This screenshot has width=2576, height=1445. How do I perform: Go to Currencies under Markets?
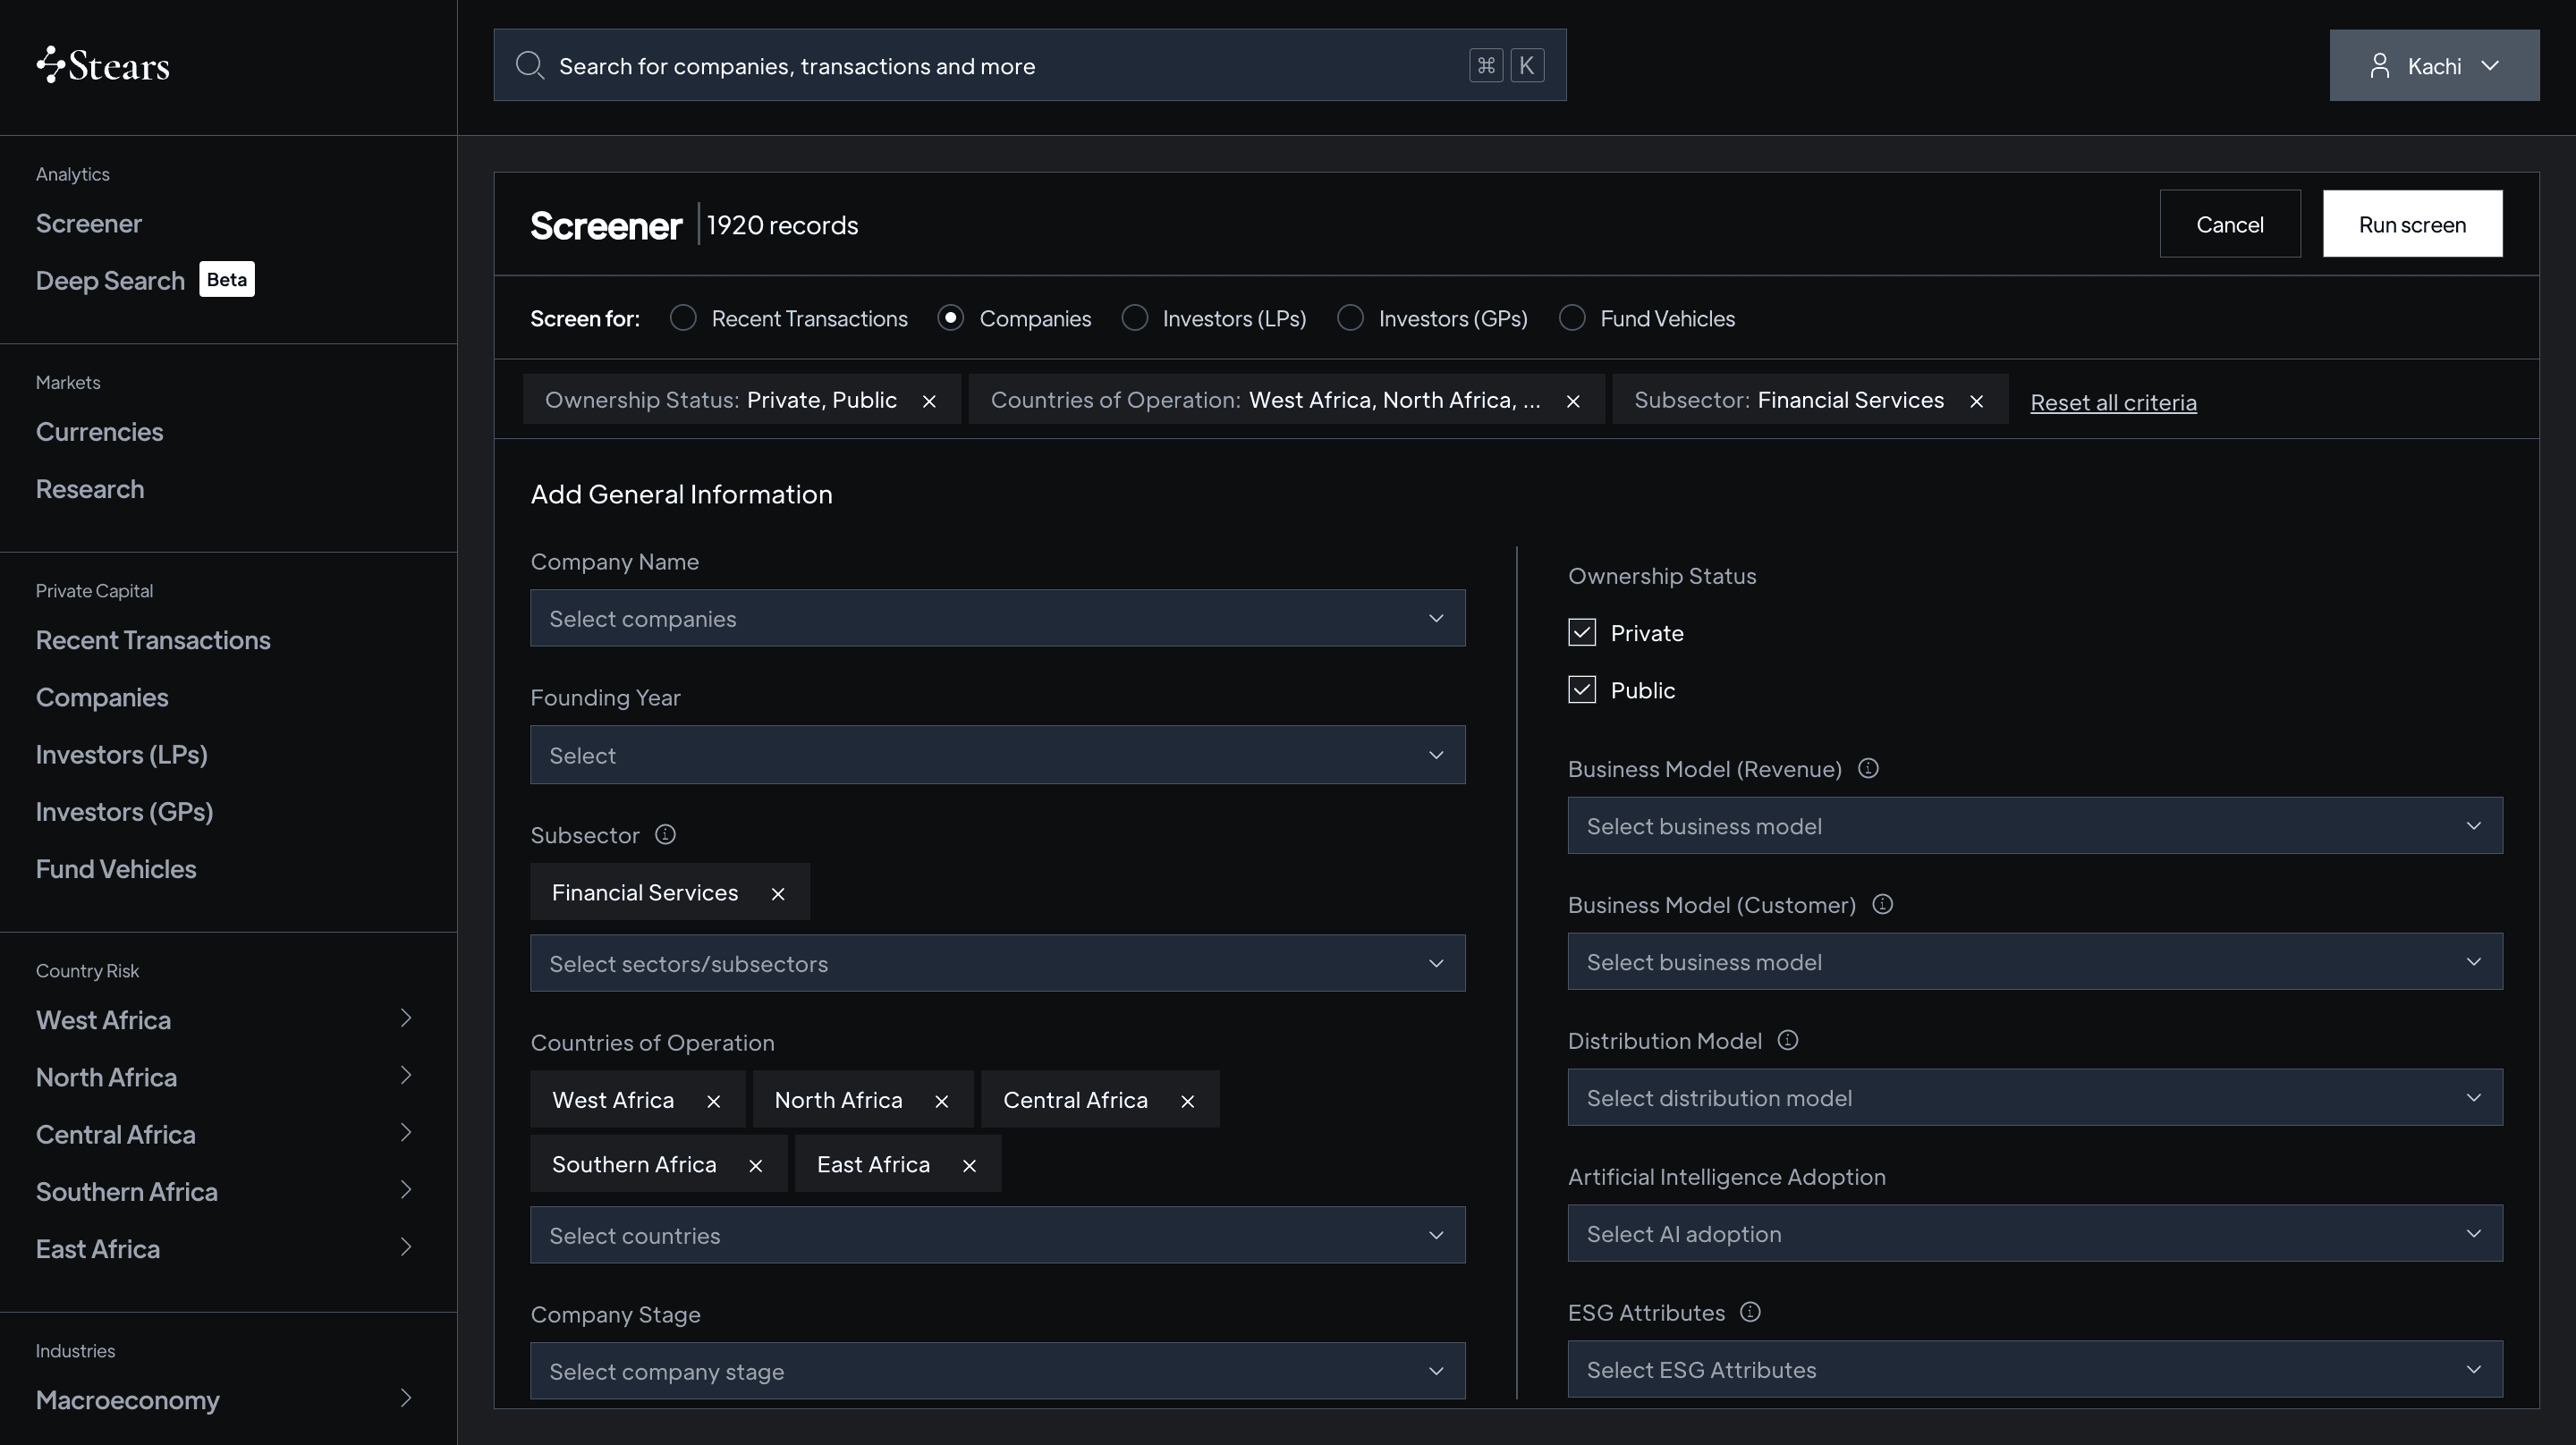(100, 432)
